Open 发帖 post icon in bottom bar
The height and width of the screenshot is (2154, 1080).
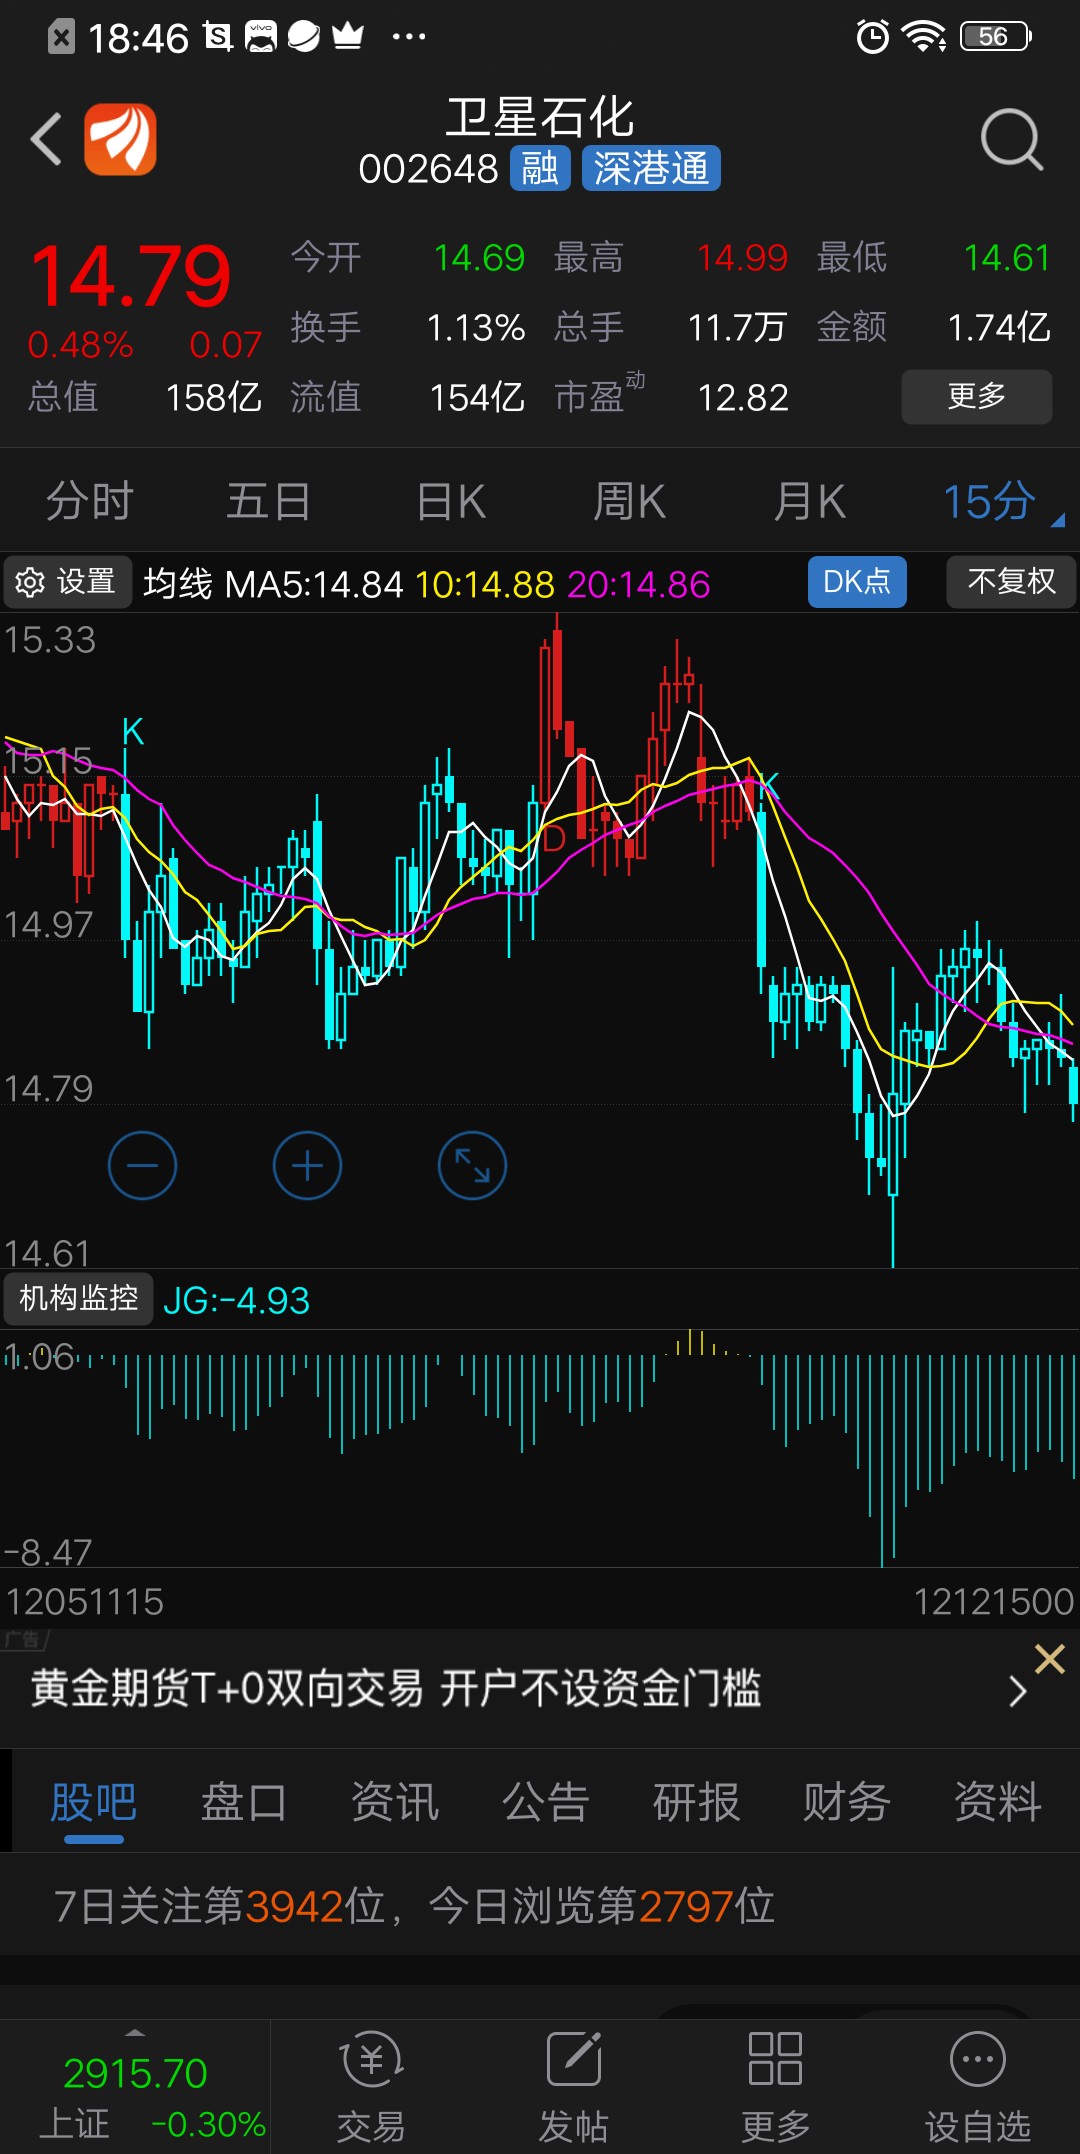pos(574,2088)
